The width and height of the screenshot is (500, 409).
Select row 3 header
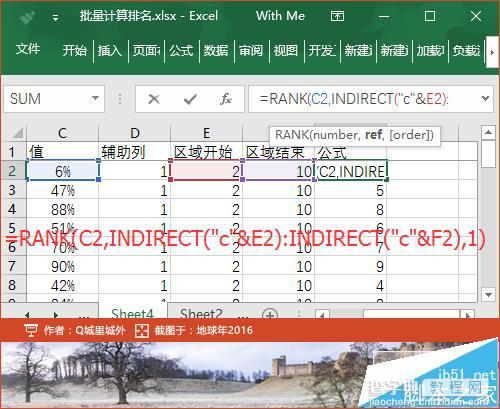click(x=12, y=190)
